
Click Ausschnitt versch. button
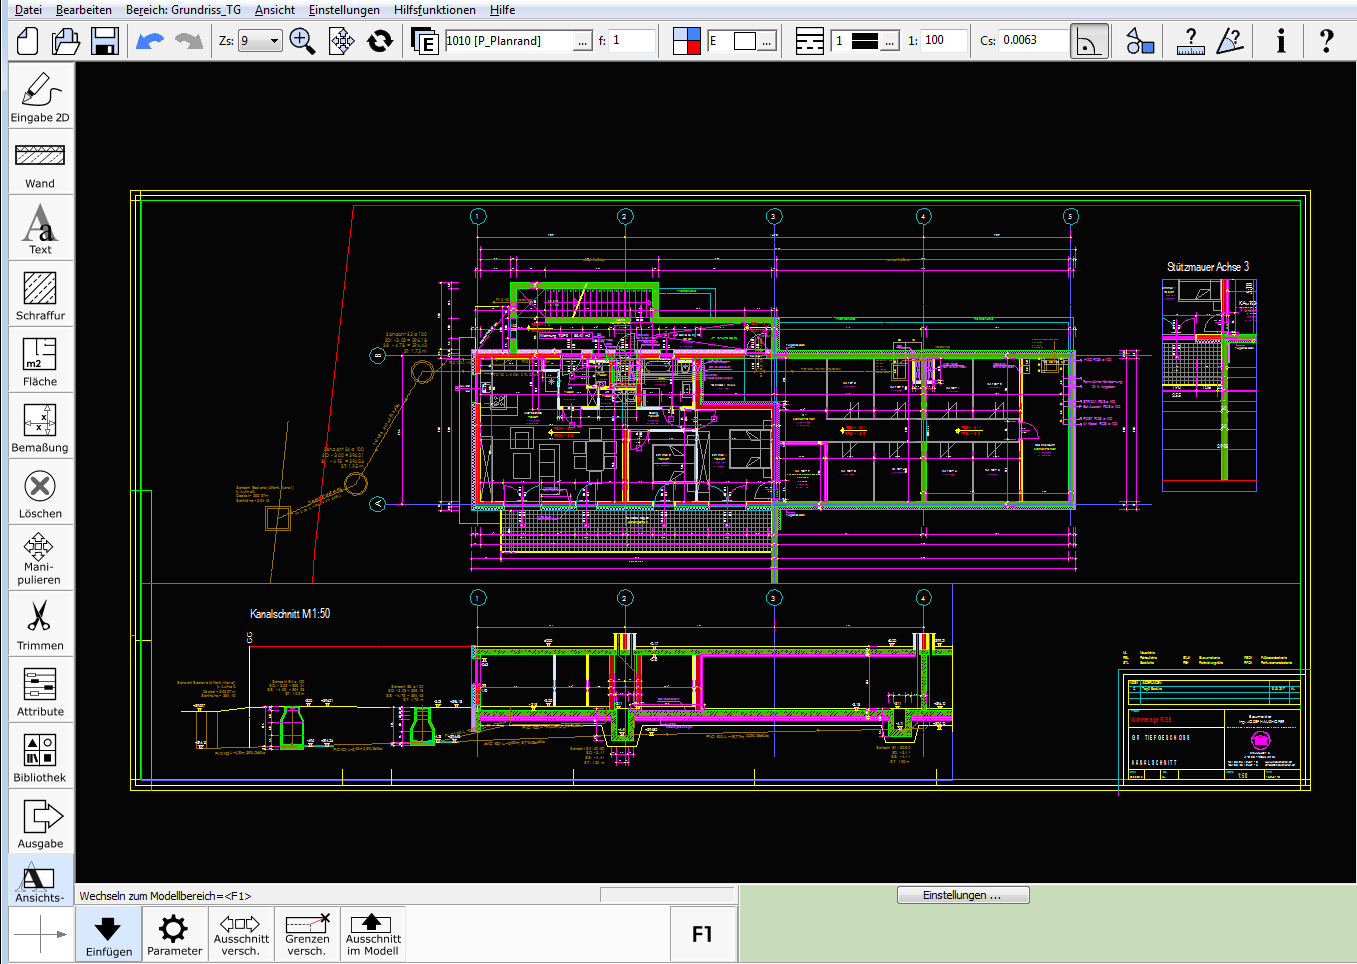point(241,934)
